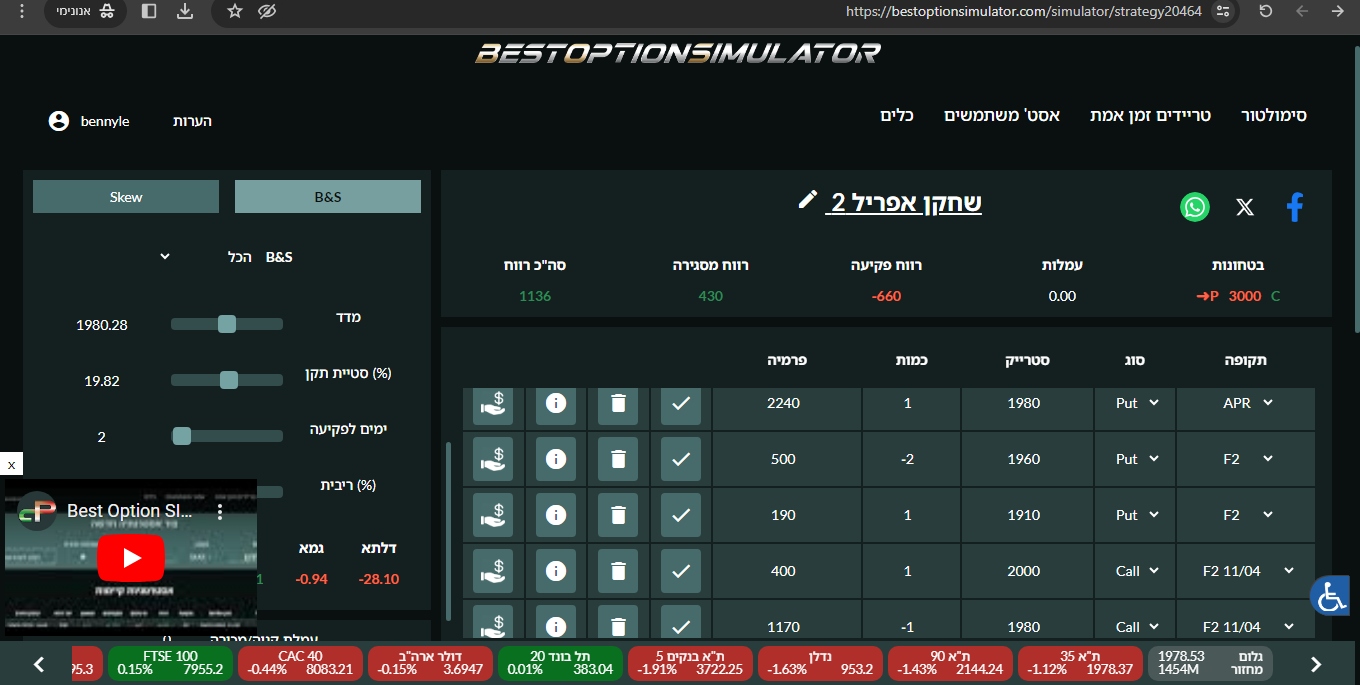Open the סימולטור menu item
1360x685 pixels.
pyautogui.click(x=1273, y=116)
